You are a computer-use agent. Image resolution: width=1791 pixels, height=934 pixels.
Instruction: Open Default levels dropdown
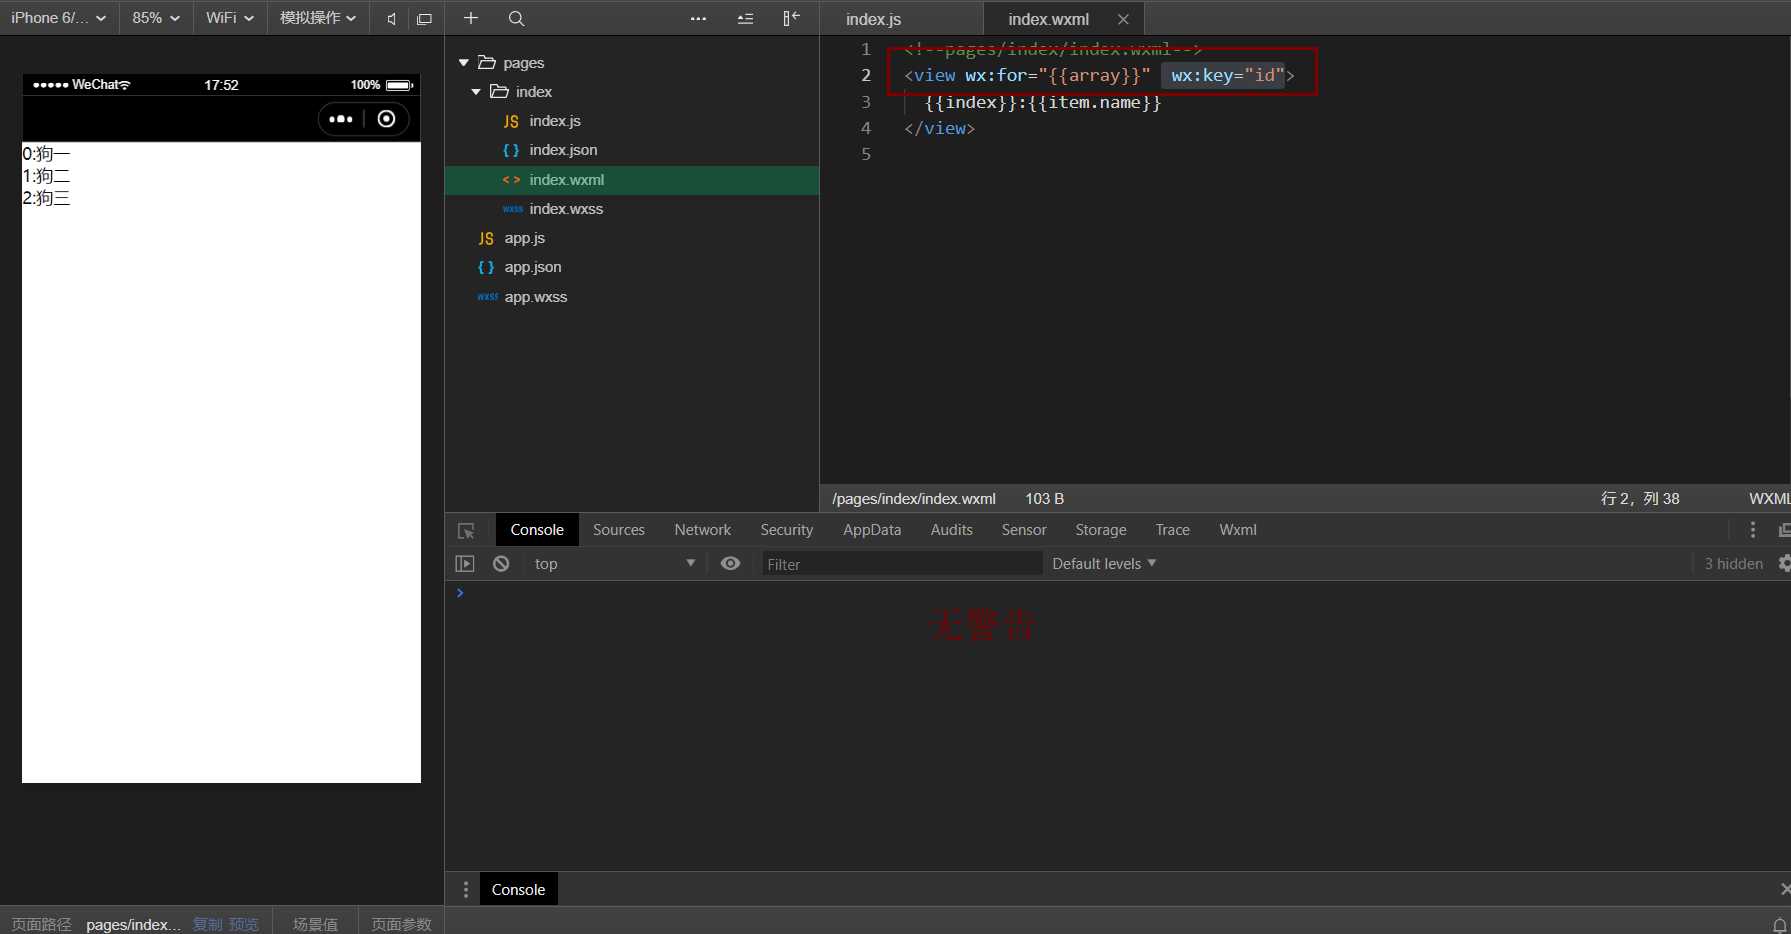click(x=1104, y=564)
